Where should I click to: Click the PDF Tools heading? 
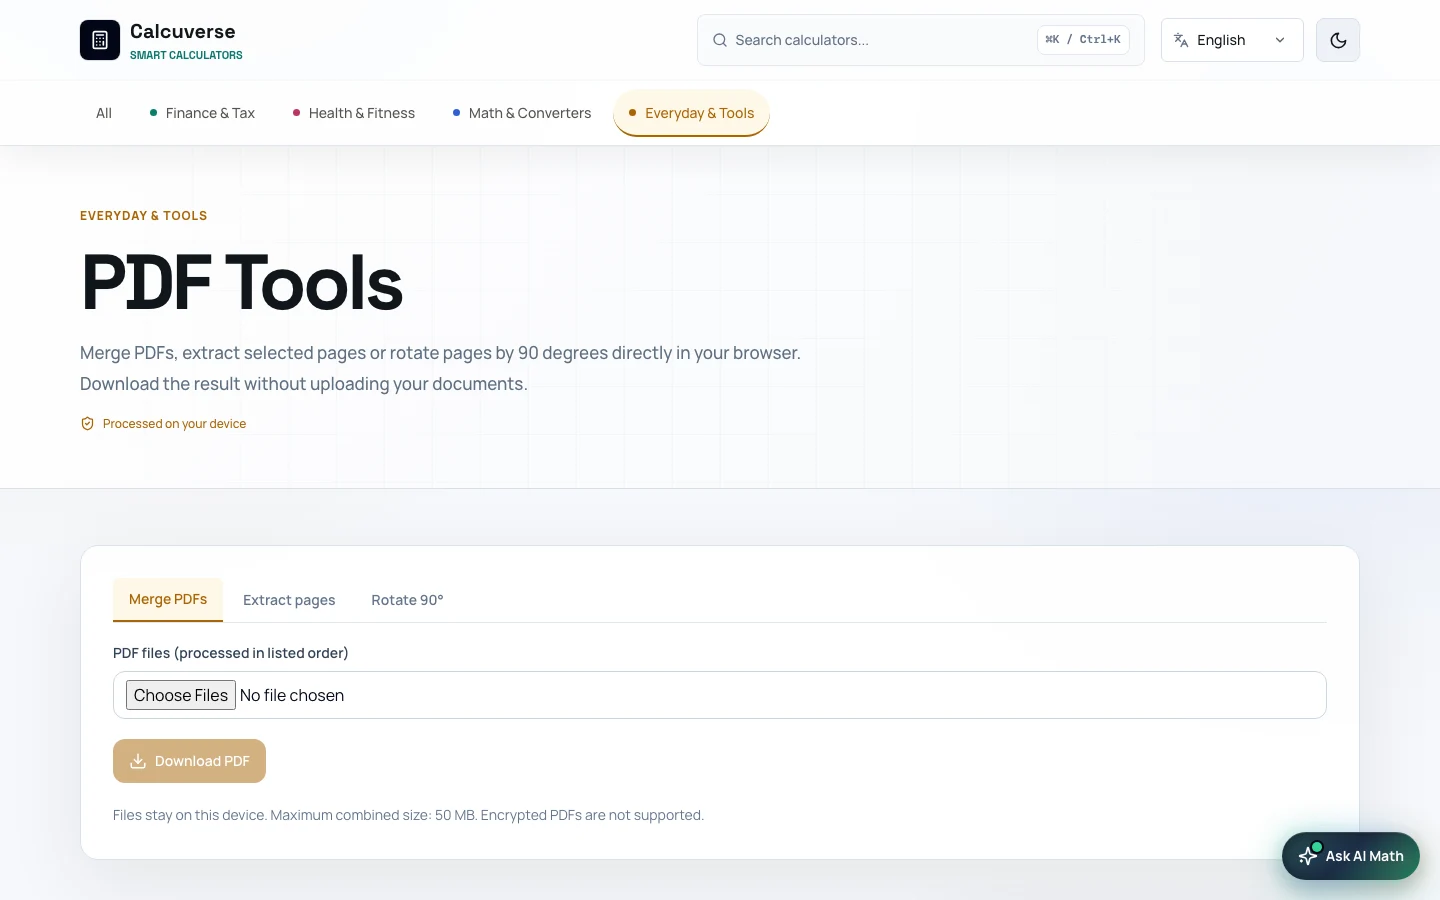pos(242,283)
